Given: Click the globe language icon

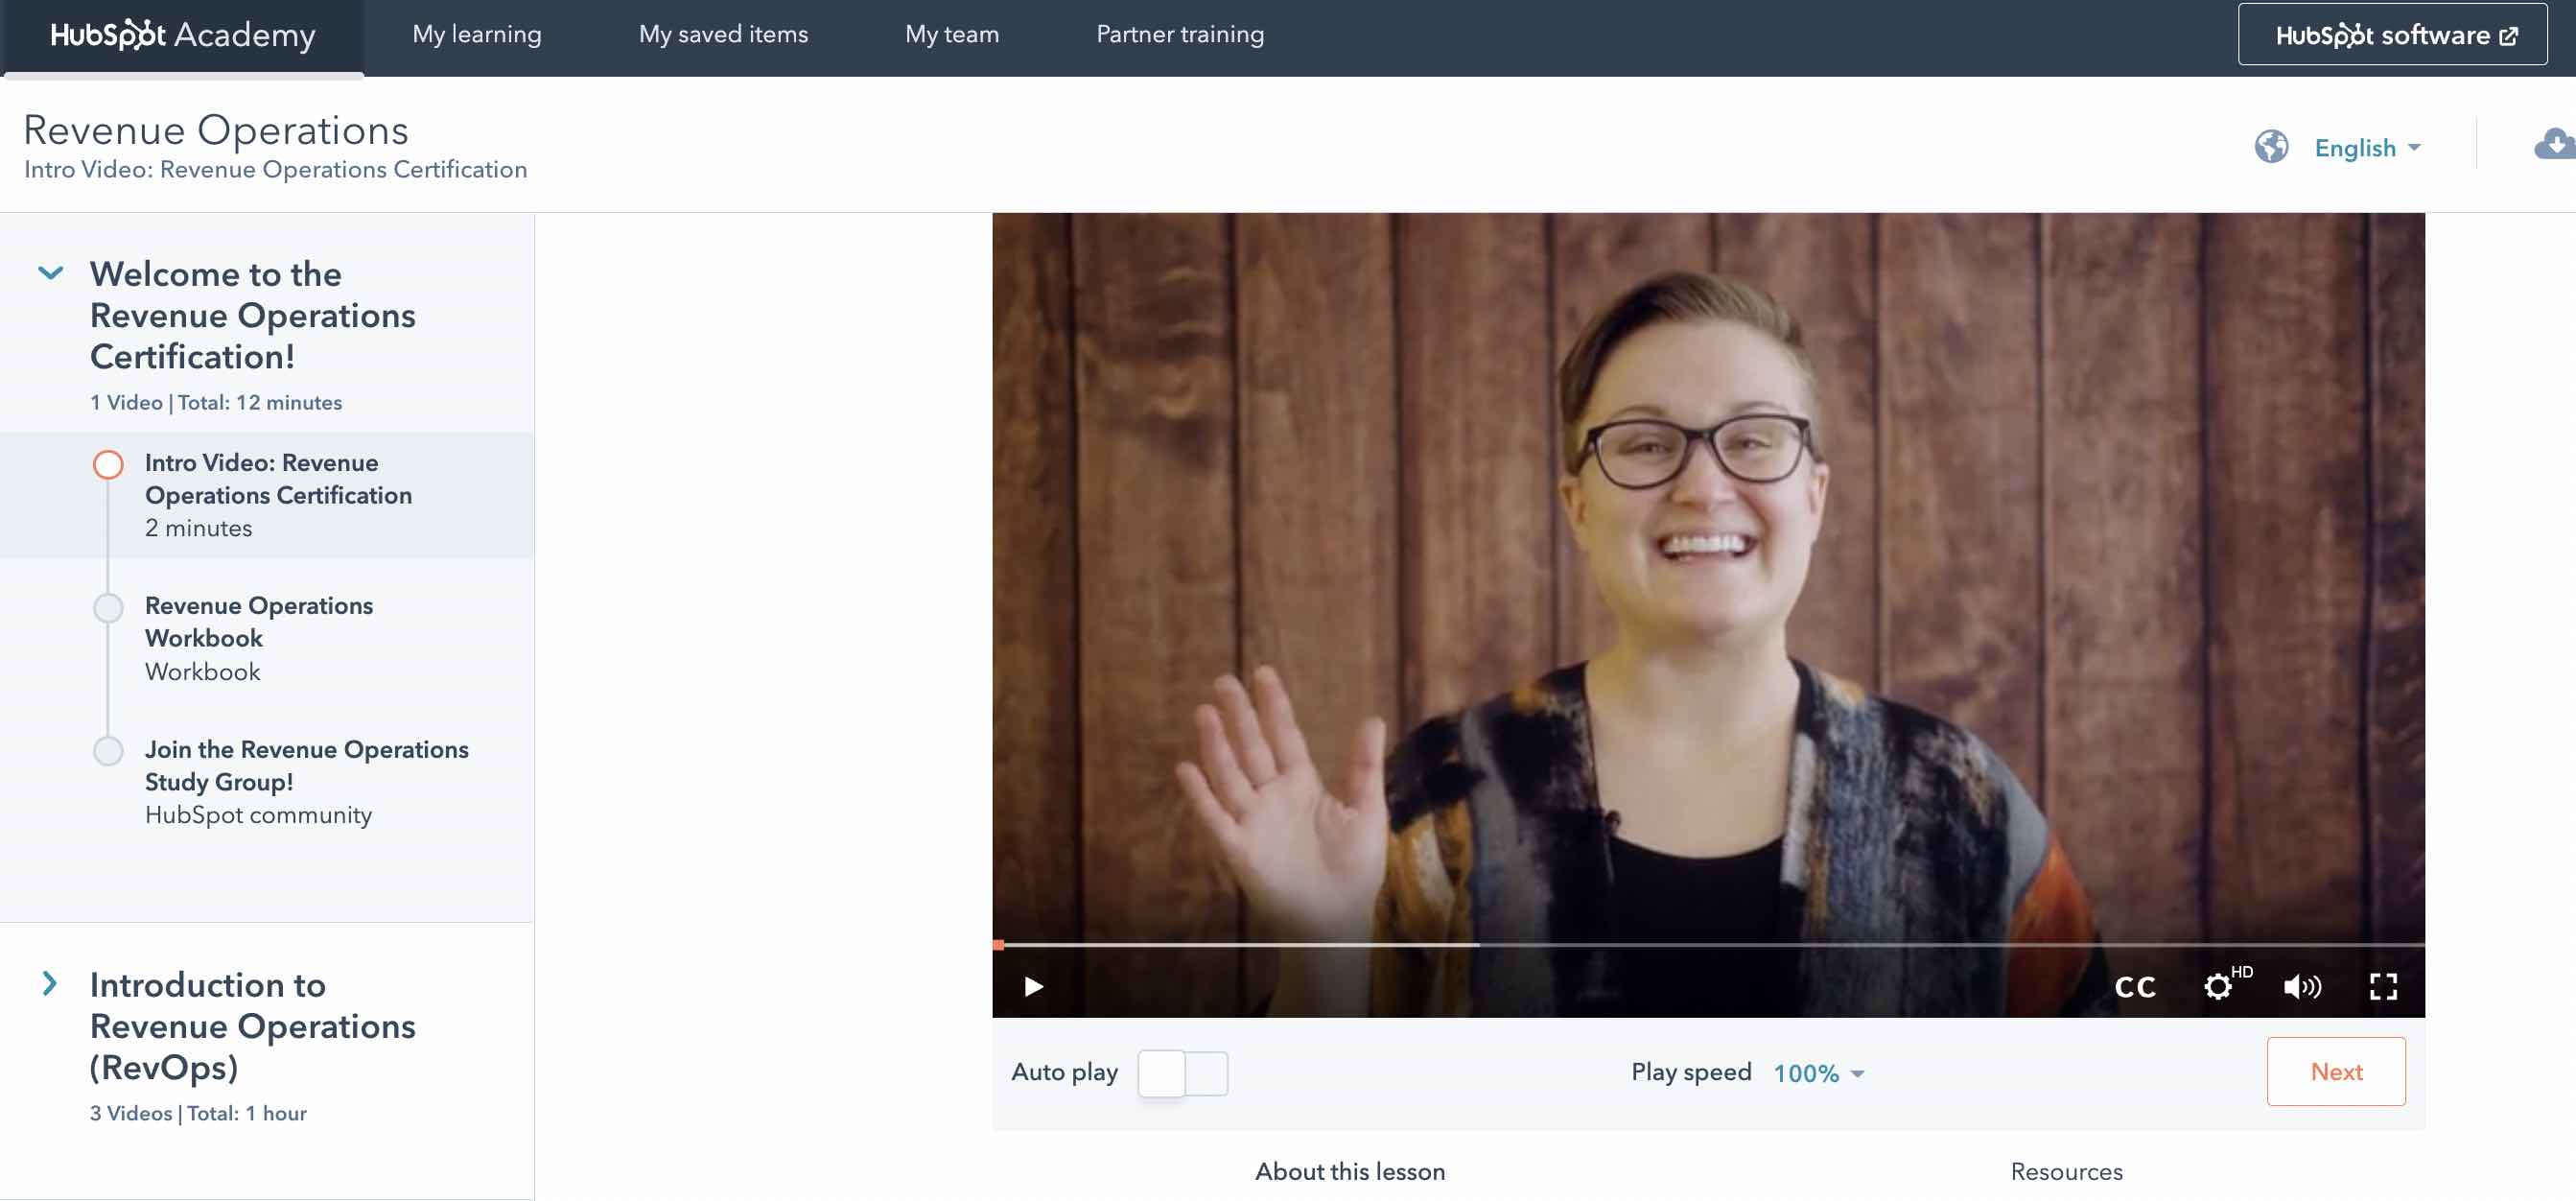Looking at the screenshot, I should coord(2271,147).
